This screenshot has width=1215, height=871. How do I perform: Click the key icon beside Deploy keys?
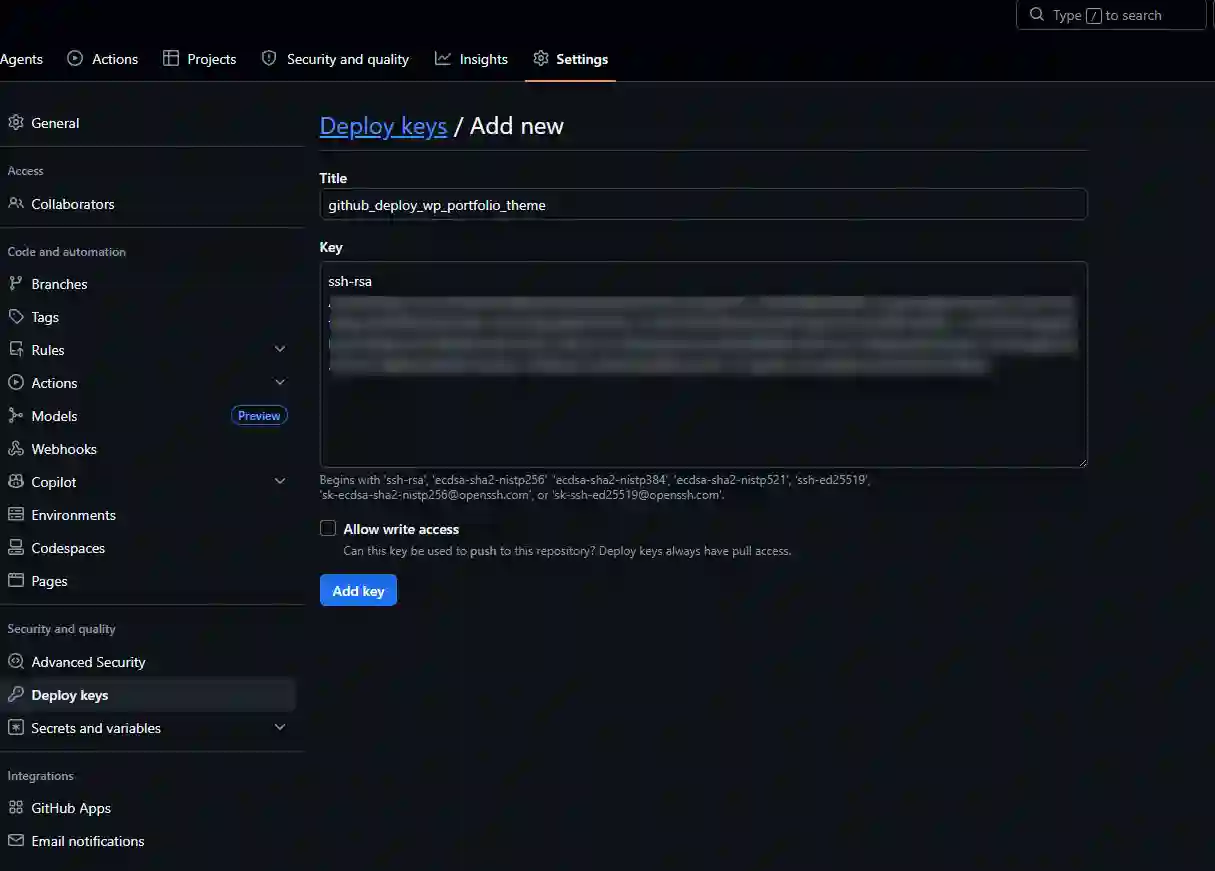point(15,695)
